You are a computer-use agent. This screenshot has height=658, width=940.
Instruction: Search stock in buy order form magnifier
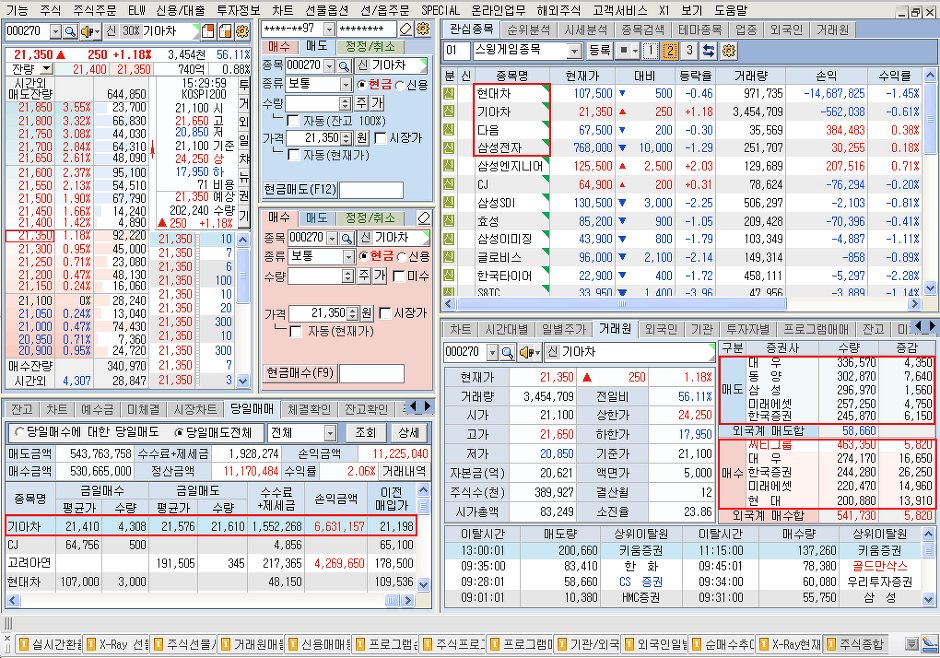[x=347, y=238]
